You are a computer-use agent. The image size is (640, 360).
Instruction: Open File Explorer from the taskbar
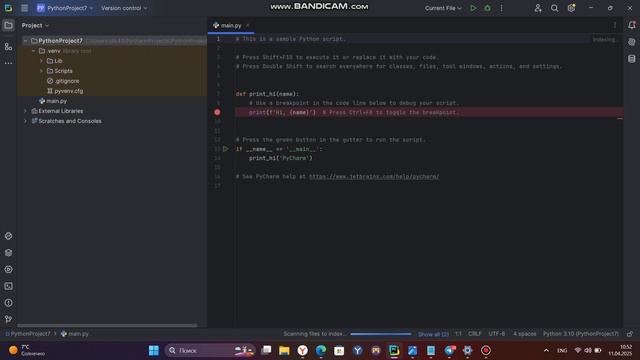coord(284,351)
